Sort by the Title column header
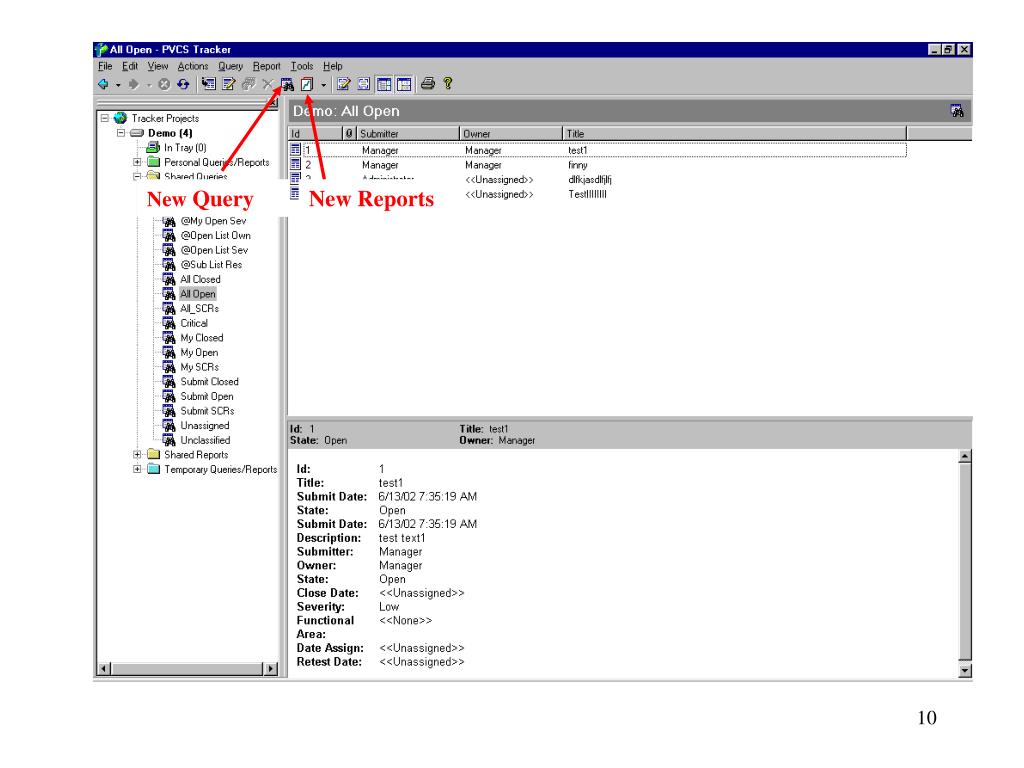Screen dimensions: 1024x768 [x=735, y=133]
